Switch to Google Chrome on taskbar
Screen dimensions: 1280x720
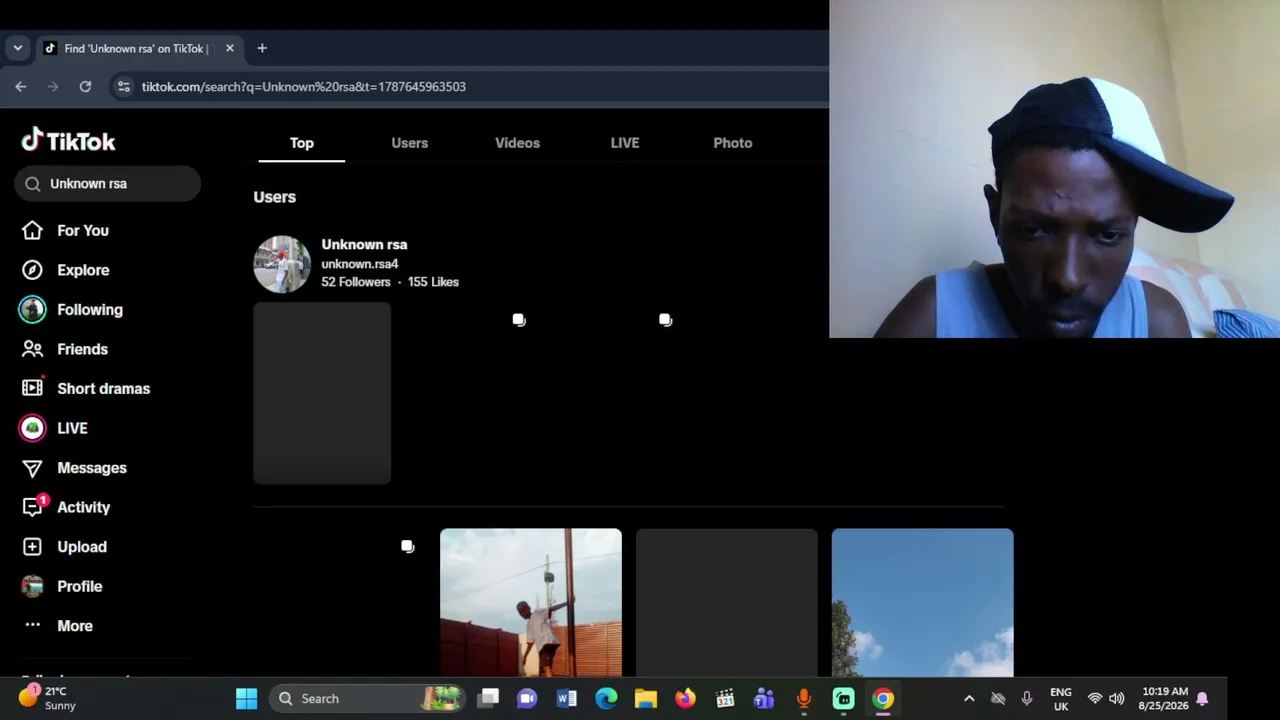click(x=883, y=699)
